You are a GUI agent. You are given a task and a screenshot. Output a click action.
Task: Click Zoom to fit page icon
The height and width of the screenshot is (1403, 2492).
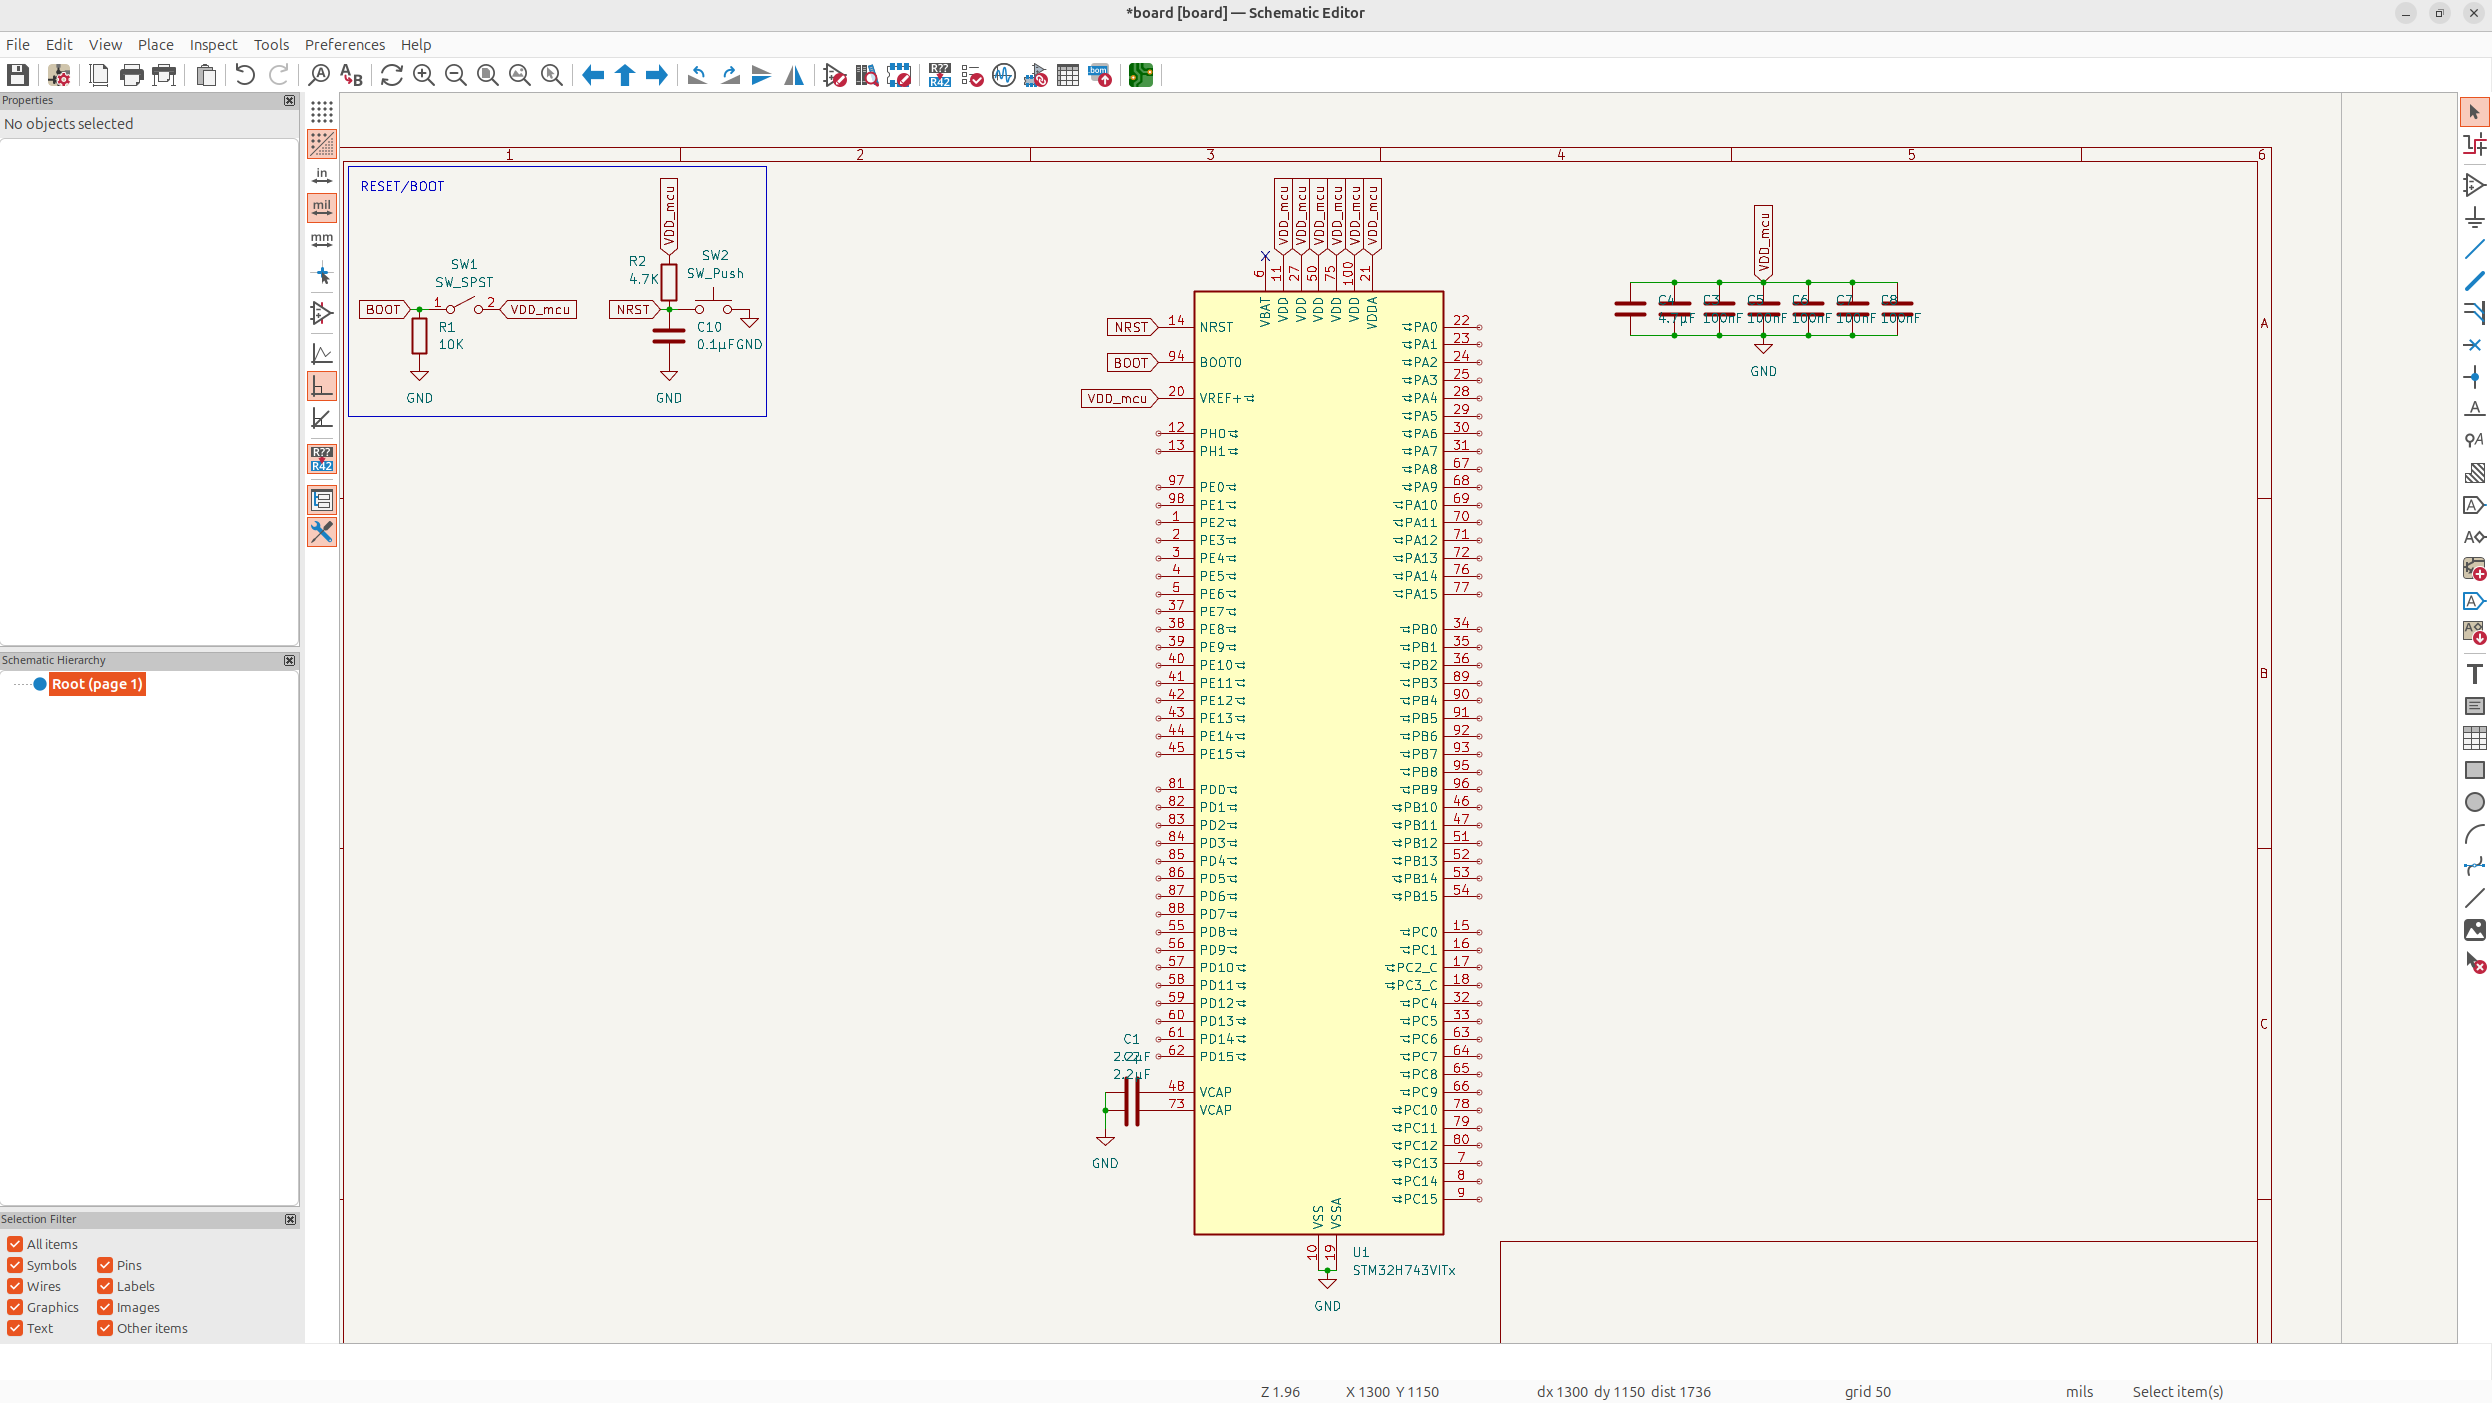tap(488, 75)
